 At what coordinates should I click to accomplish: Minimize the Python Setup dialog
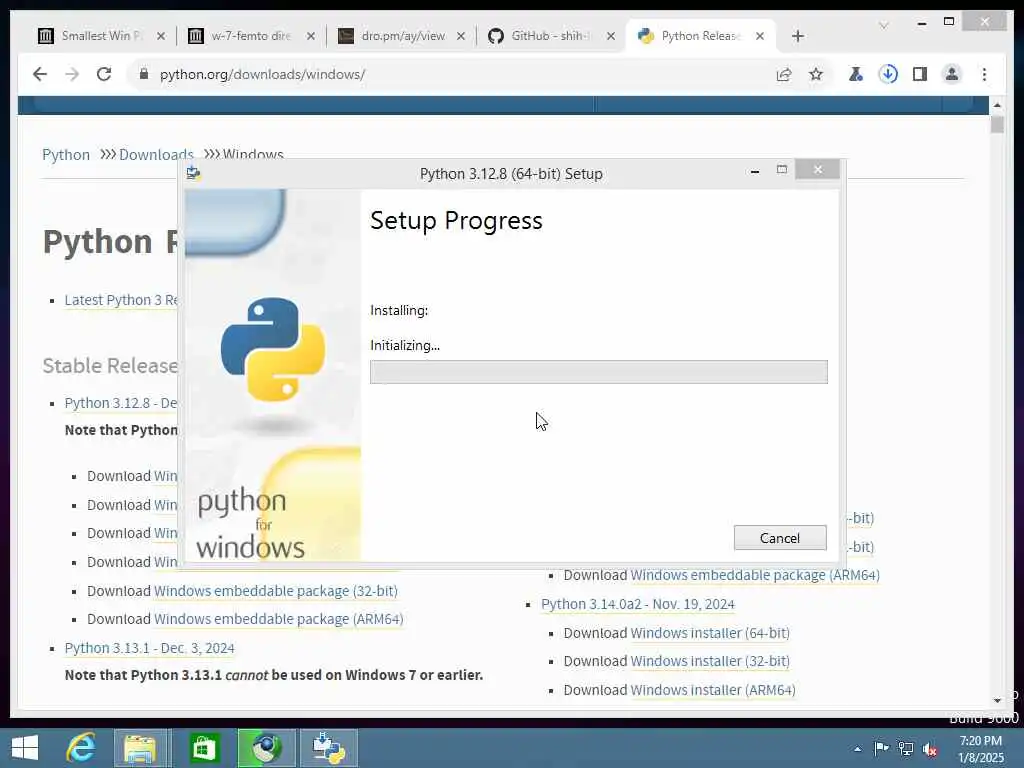(x=755, y=171)
